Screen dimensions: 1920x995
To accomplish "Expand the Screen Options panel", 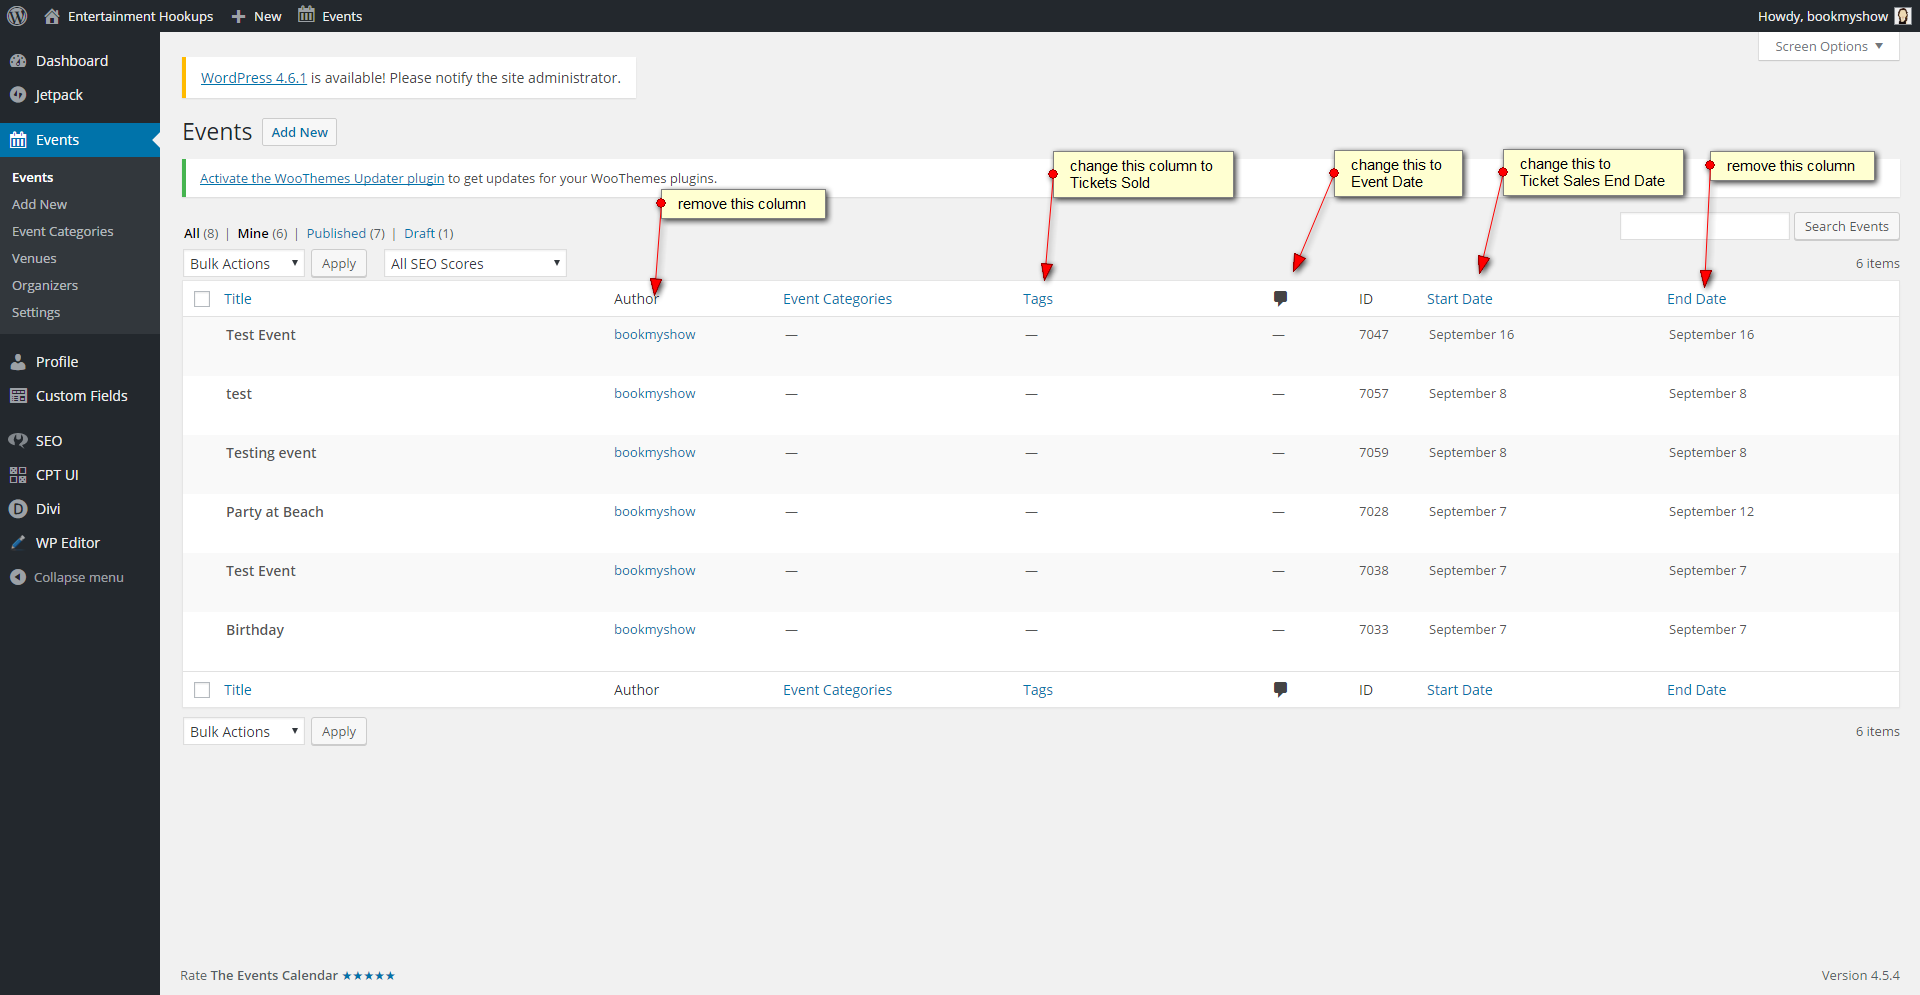I will (1828, 47).
